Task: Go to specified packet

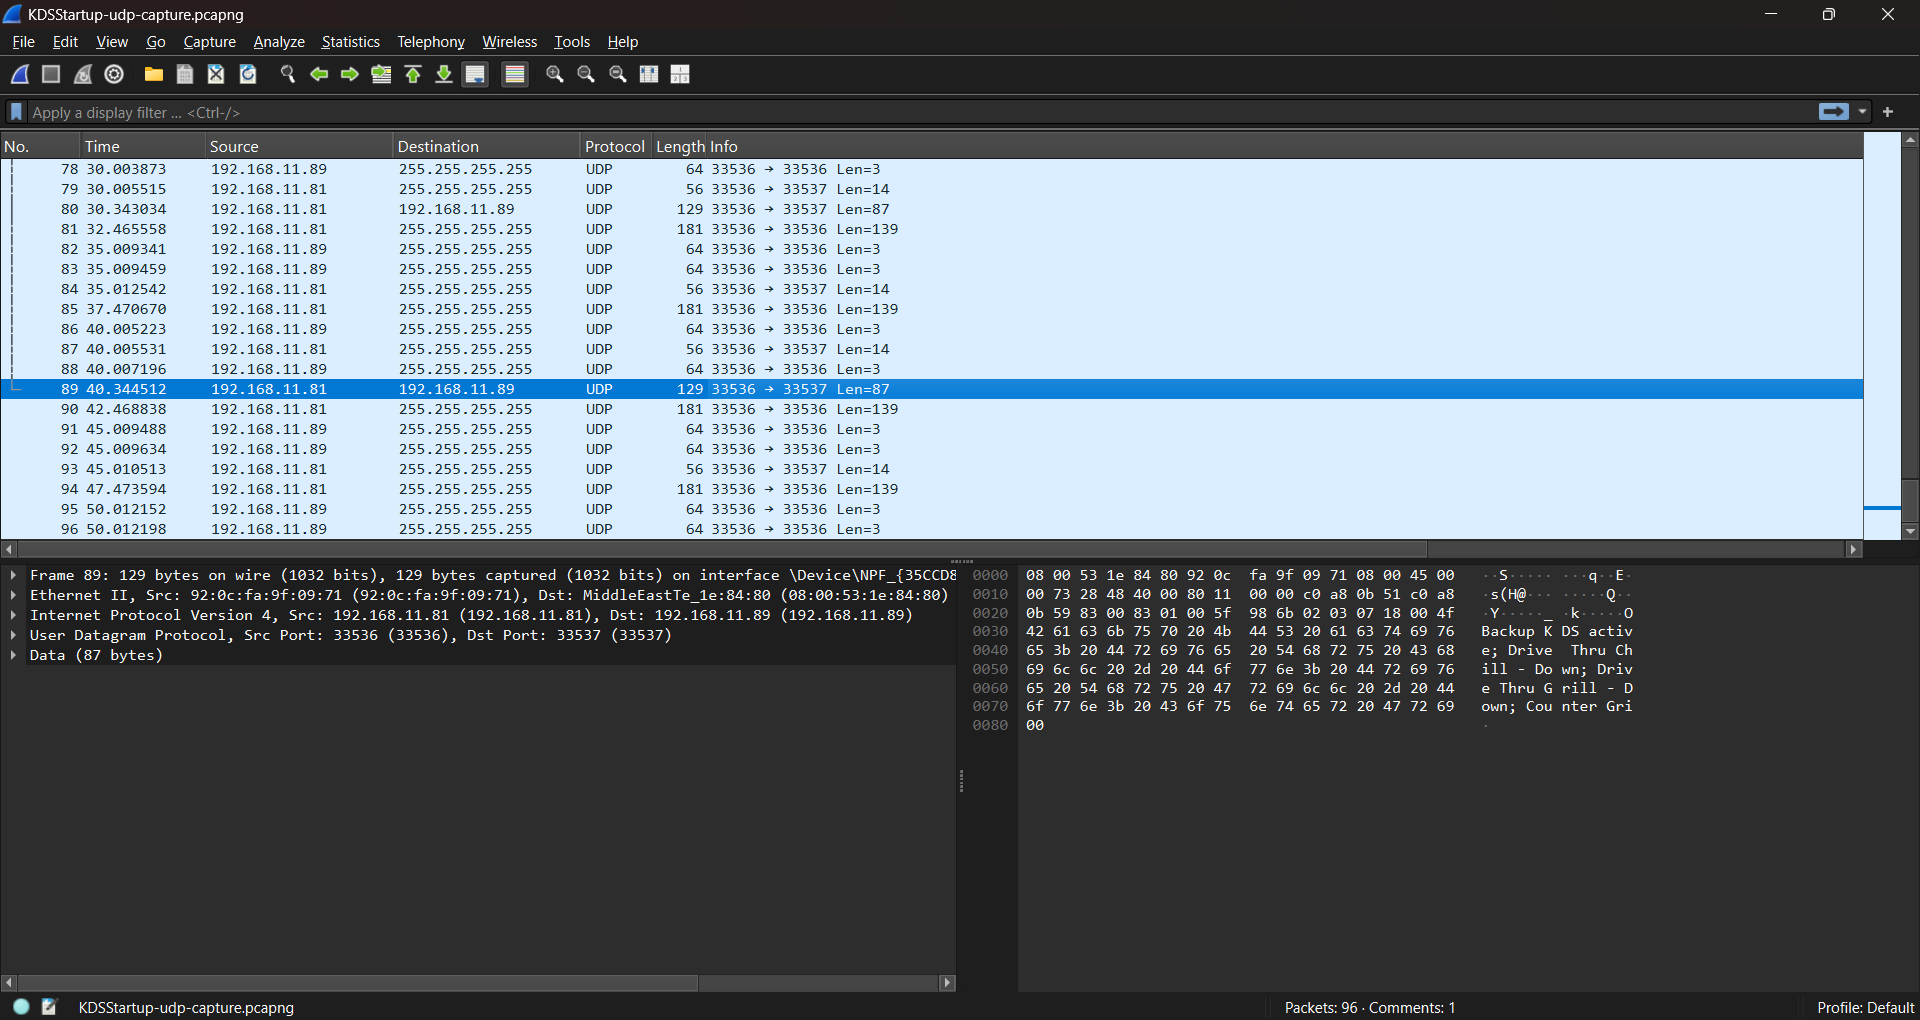Action: click(x=381, y=74)
